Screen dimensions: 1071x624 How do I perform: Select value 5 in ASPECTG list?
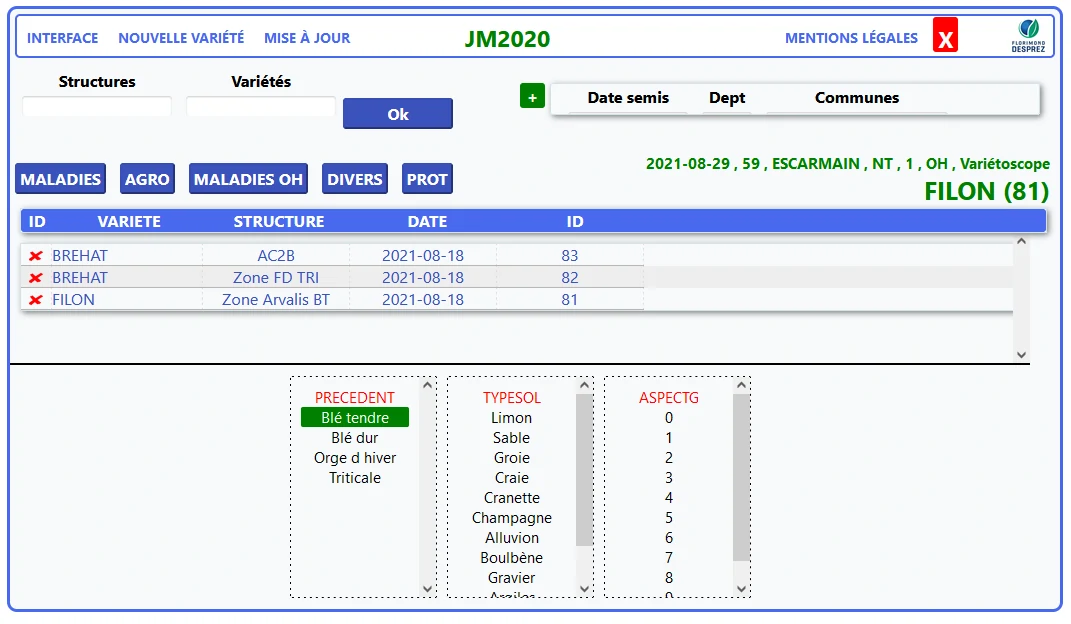669,518
